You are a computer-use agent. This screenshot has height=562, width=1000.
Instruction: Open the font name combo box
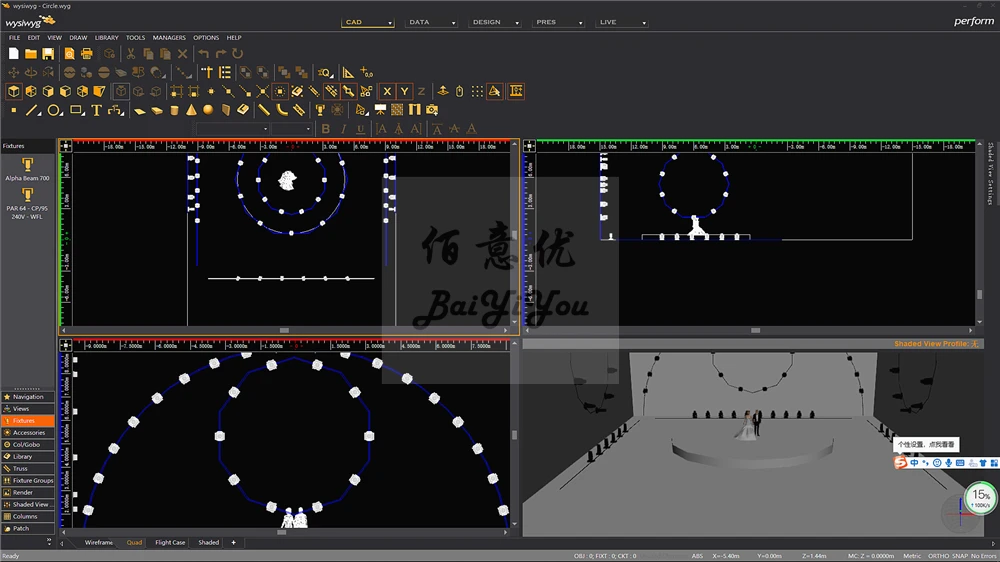coord(232,129)
